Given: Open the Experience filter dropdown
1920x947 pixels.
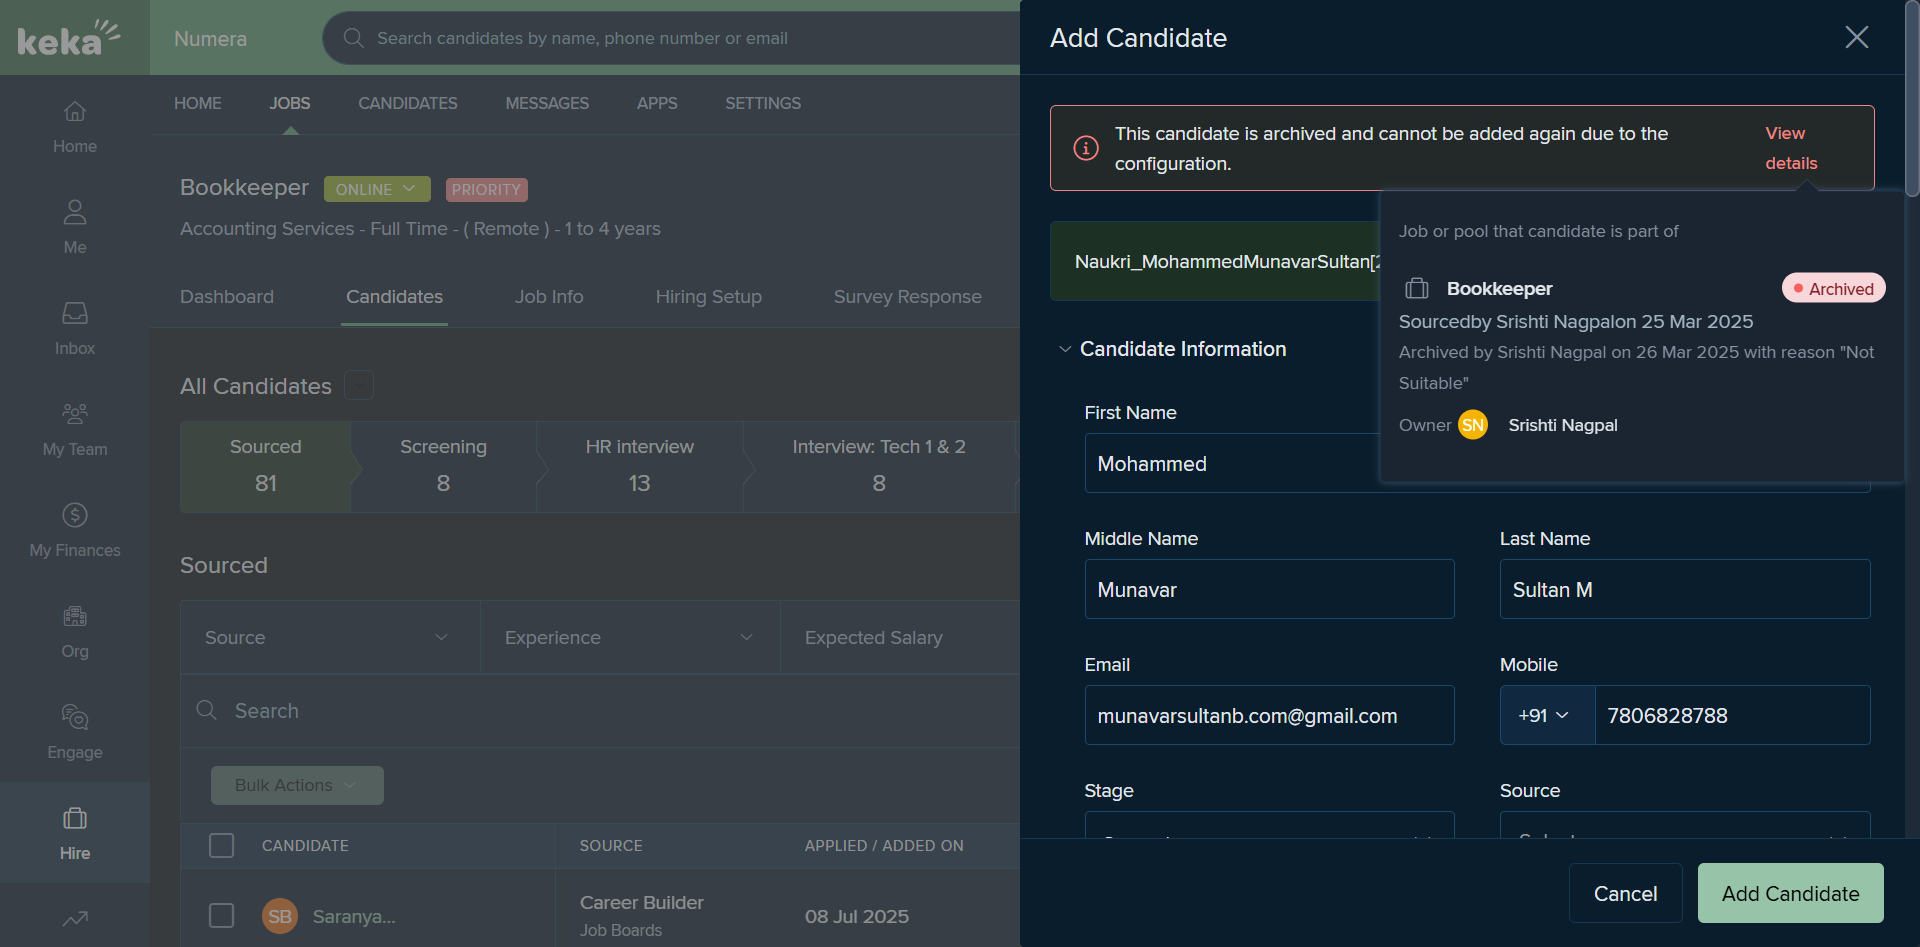Looking at the screenshot, I should click(630, 637).
